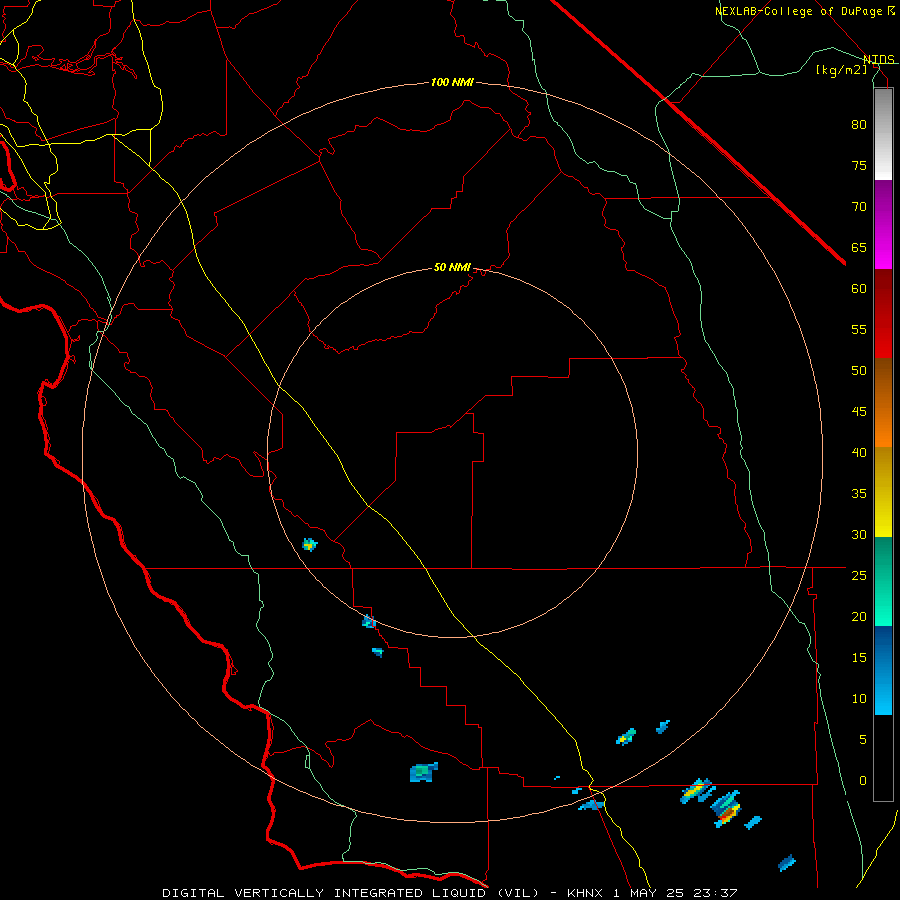The width and height of the screenshot is (900, 900).
Task: Click the 35 value on the color scale
Action: (x=859, y=494)
